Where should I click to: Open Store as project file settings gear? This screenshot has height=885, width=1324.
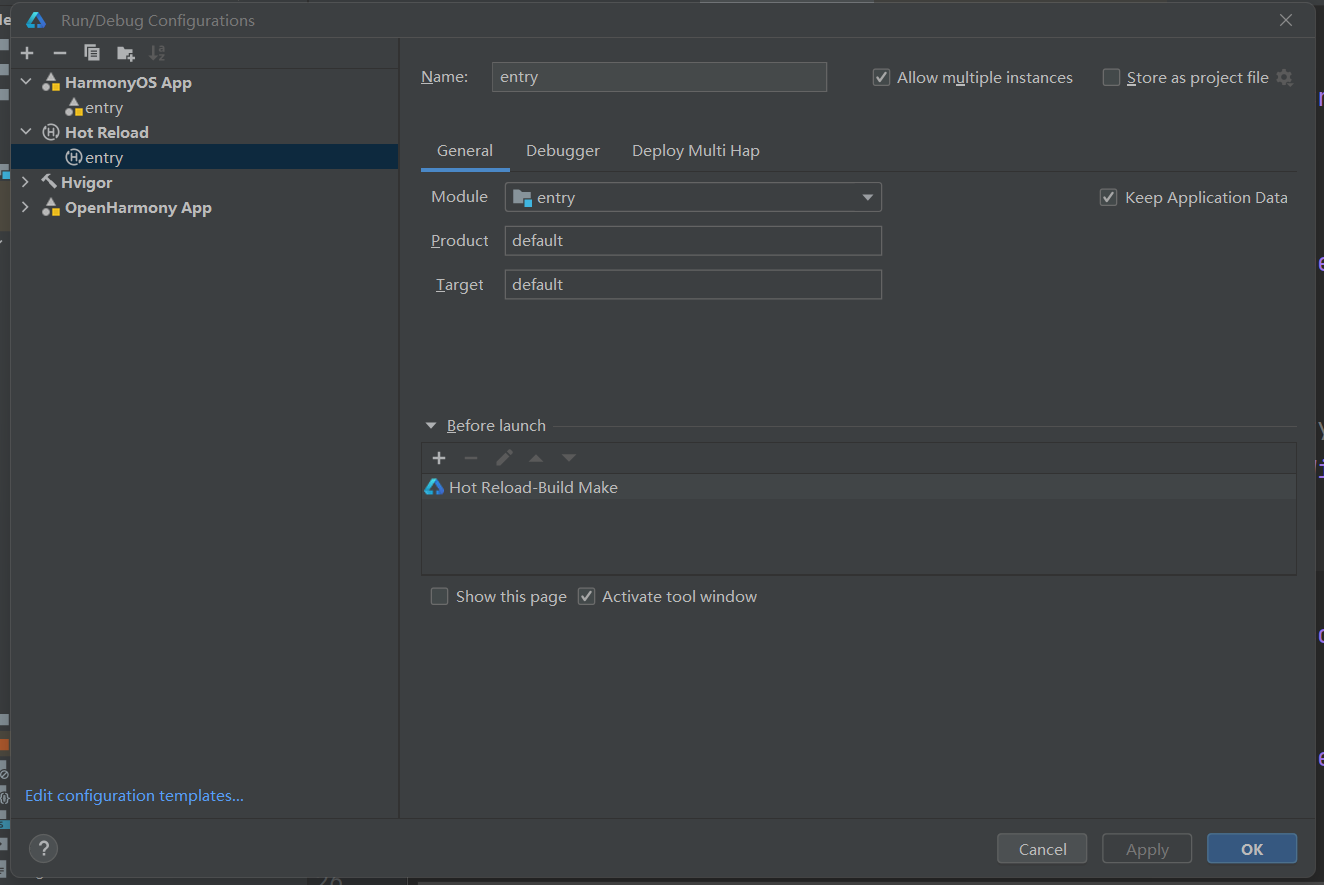coord(1285,78)
